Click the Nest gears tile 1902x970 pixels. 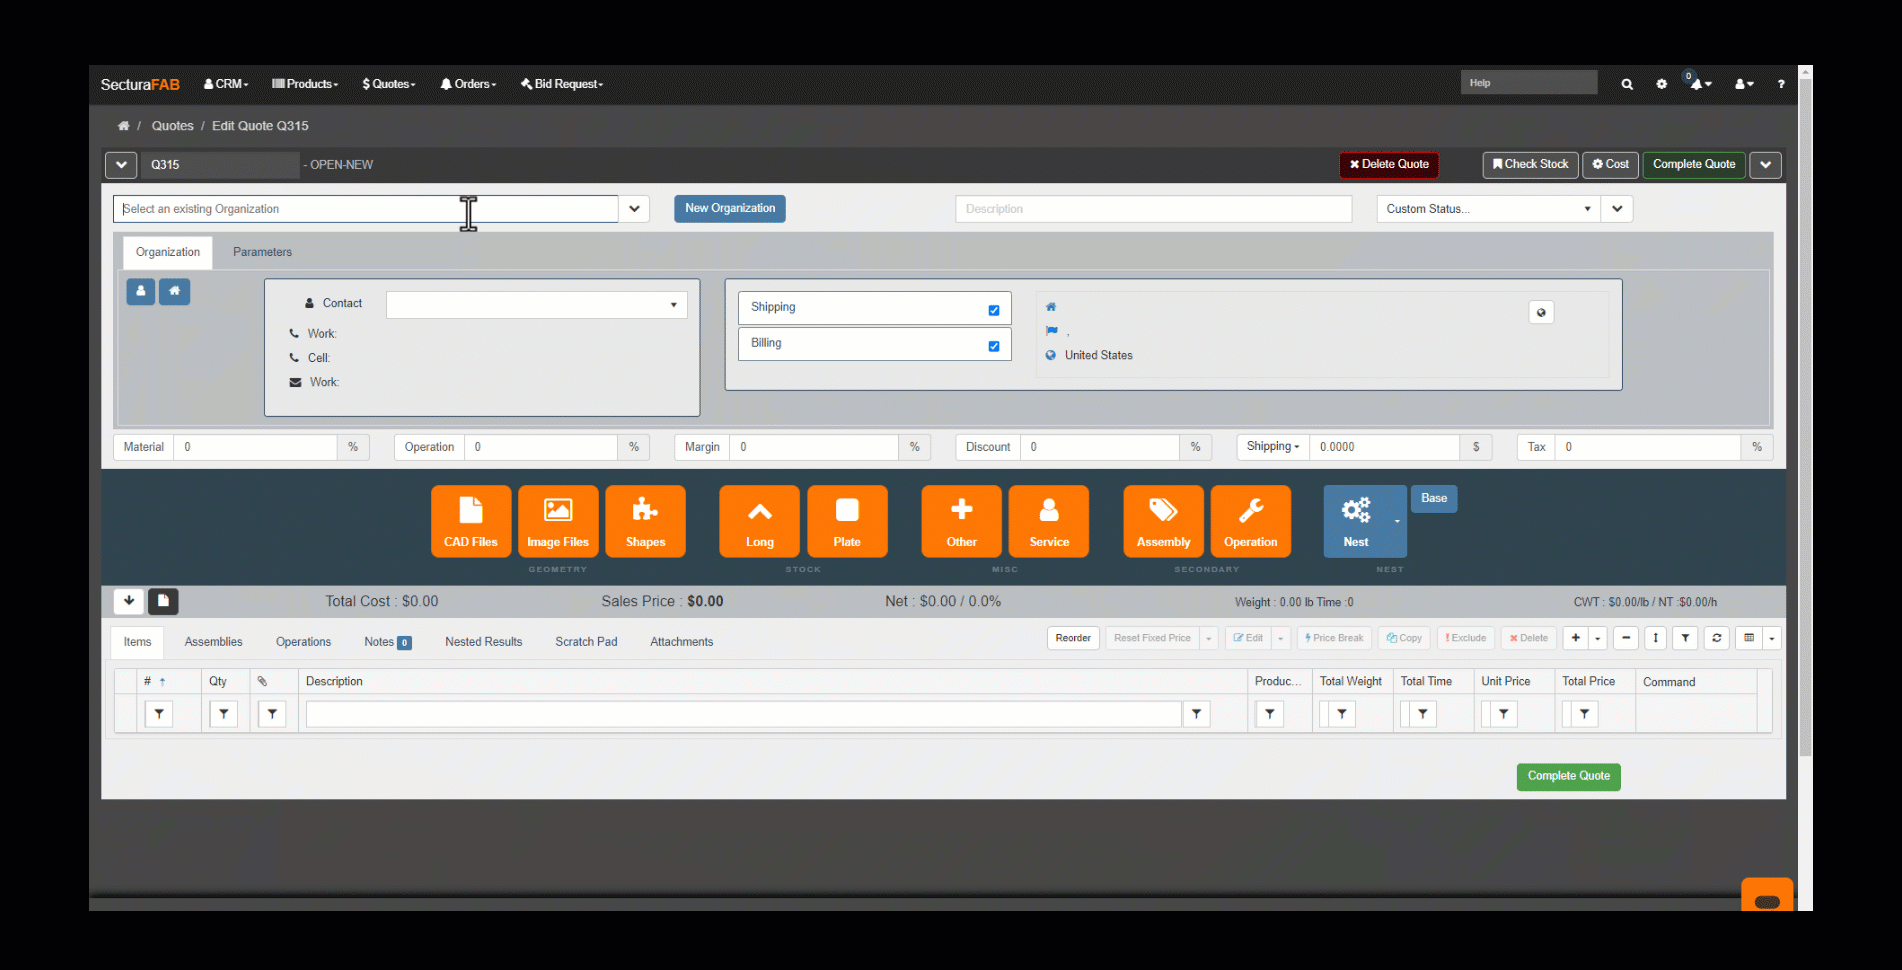pyautogui.click(x=1356, y=521)
